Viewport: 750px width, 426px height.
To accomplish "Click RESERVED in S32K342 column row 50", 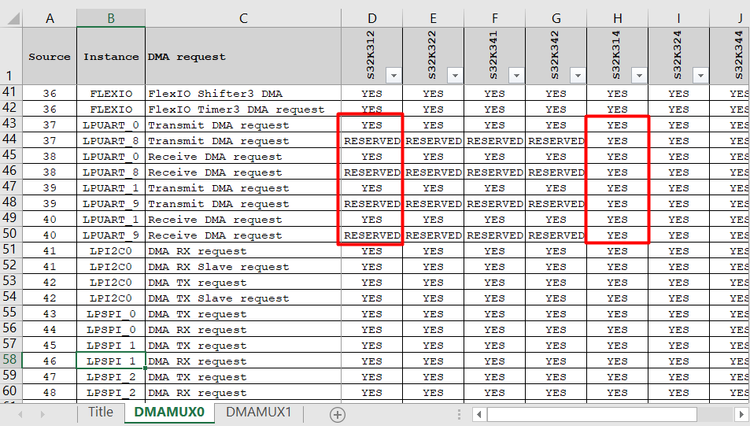I will 556,235.
